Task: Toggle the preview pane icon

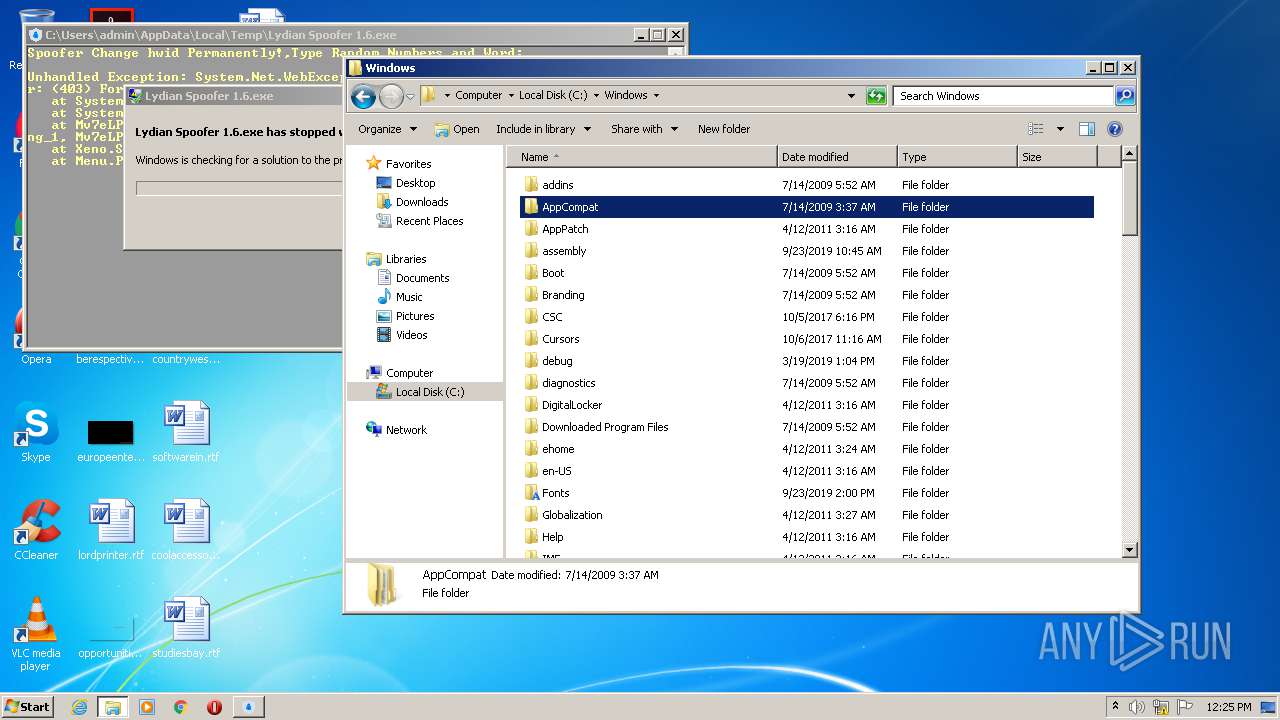Action: pyautogui.click(x=1087, y=129)
